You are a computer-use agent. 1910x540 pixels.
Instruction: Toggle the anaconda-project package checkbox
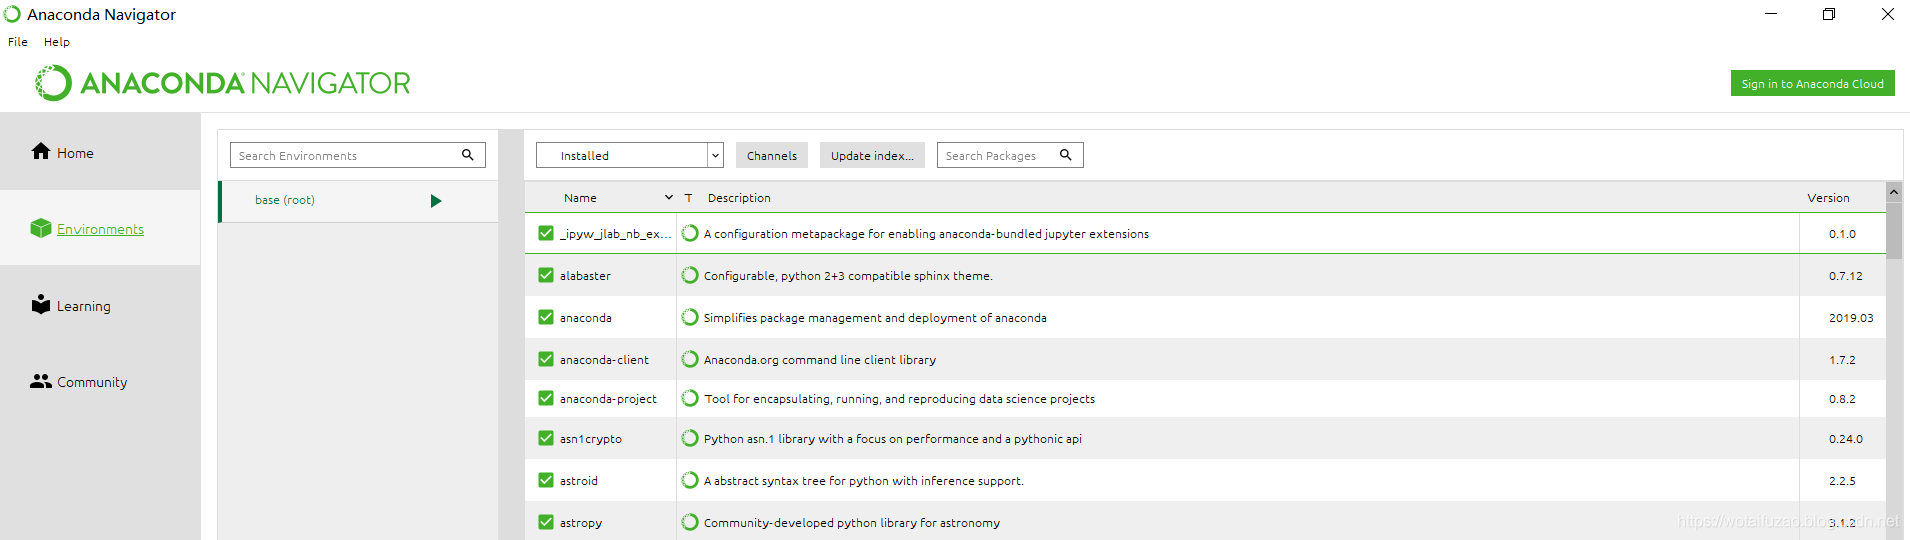pos(546,398)
